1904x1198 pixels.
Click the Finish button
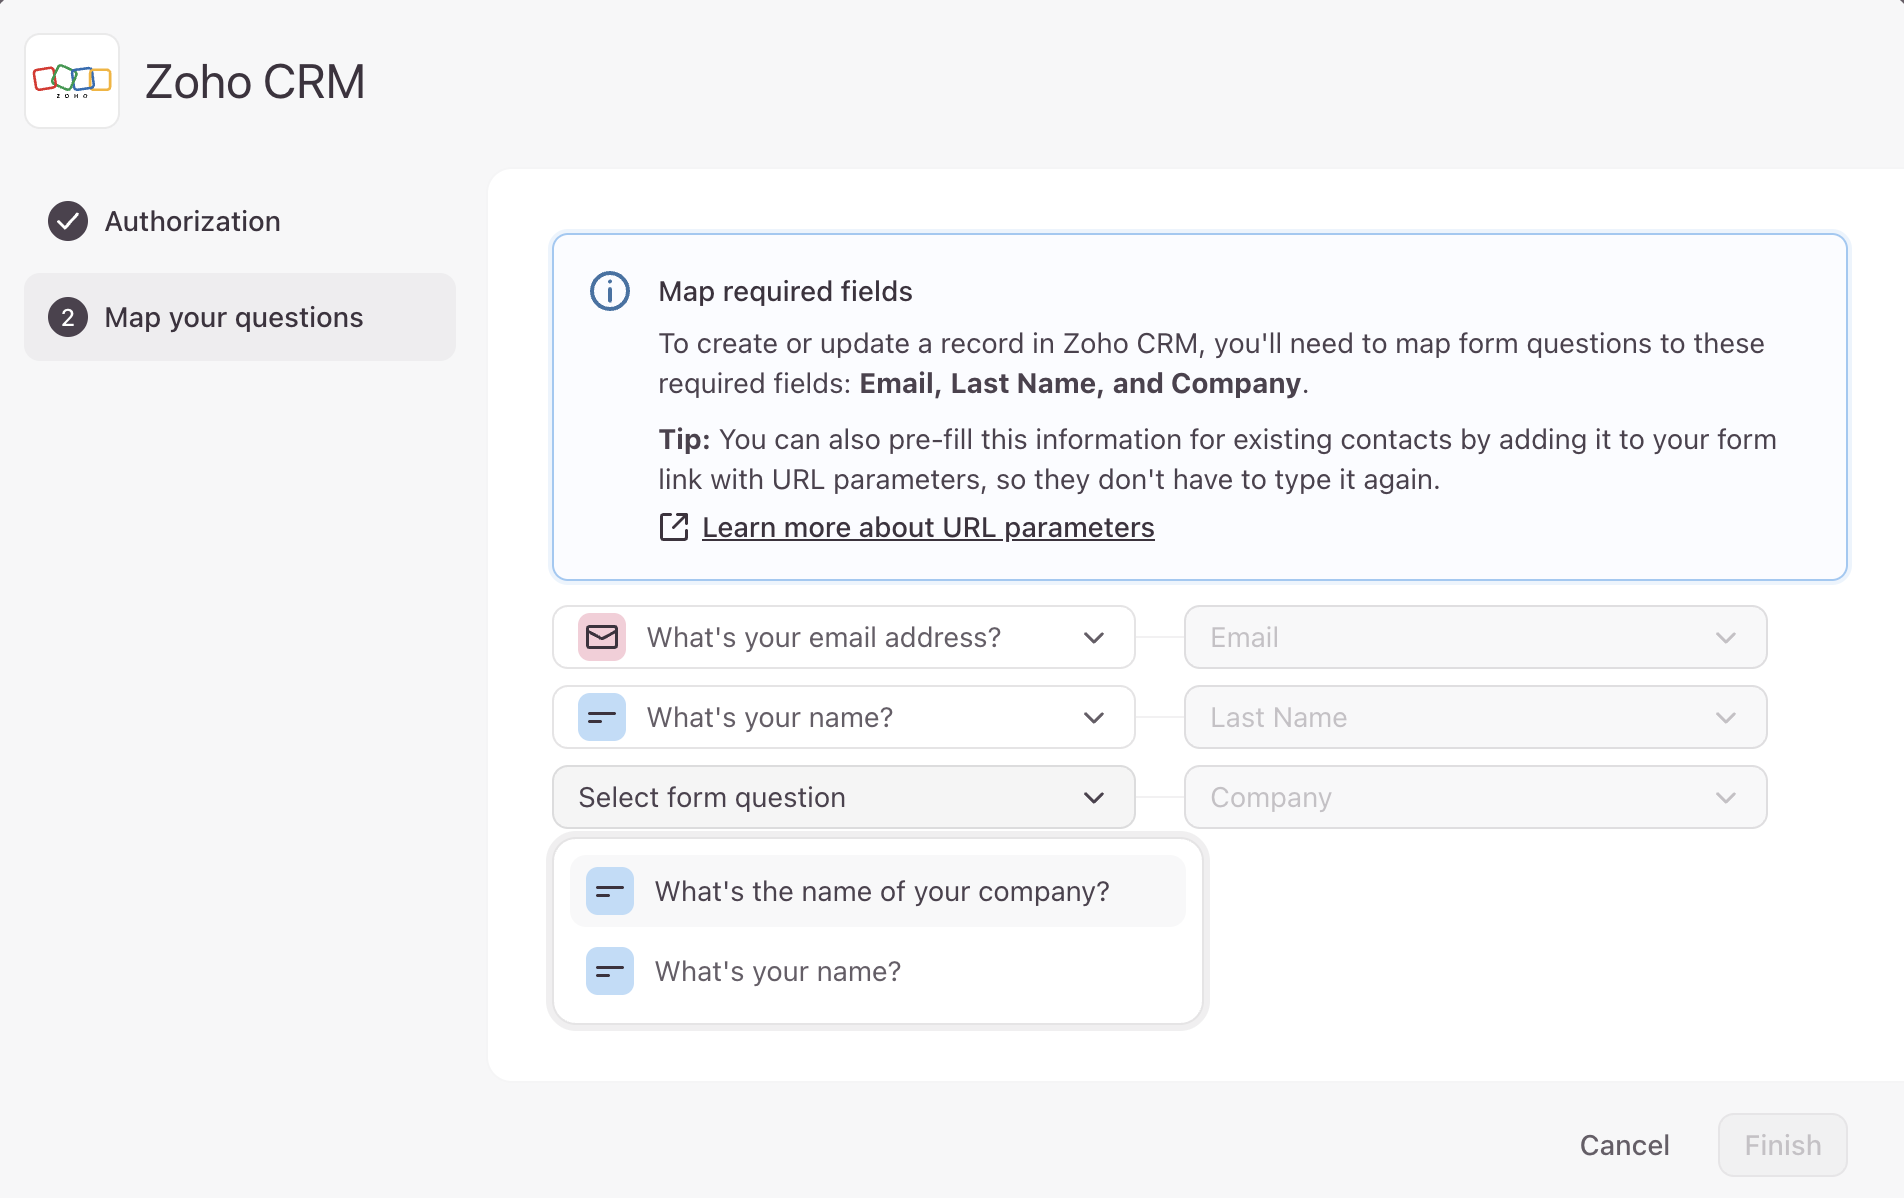tap(1783, 1145)
